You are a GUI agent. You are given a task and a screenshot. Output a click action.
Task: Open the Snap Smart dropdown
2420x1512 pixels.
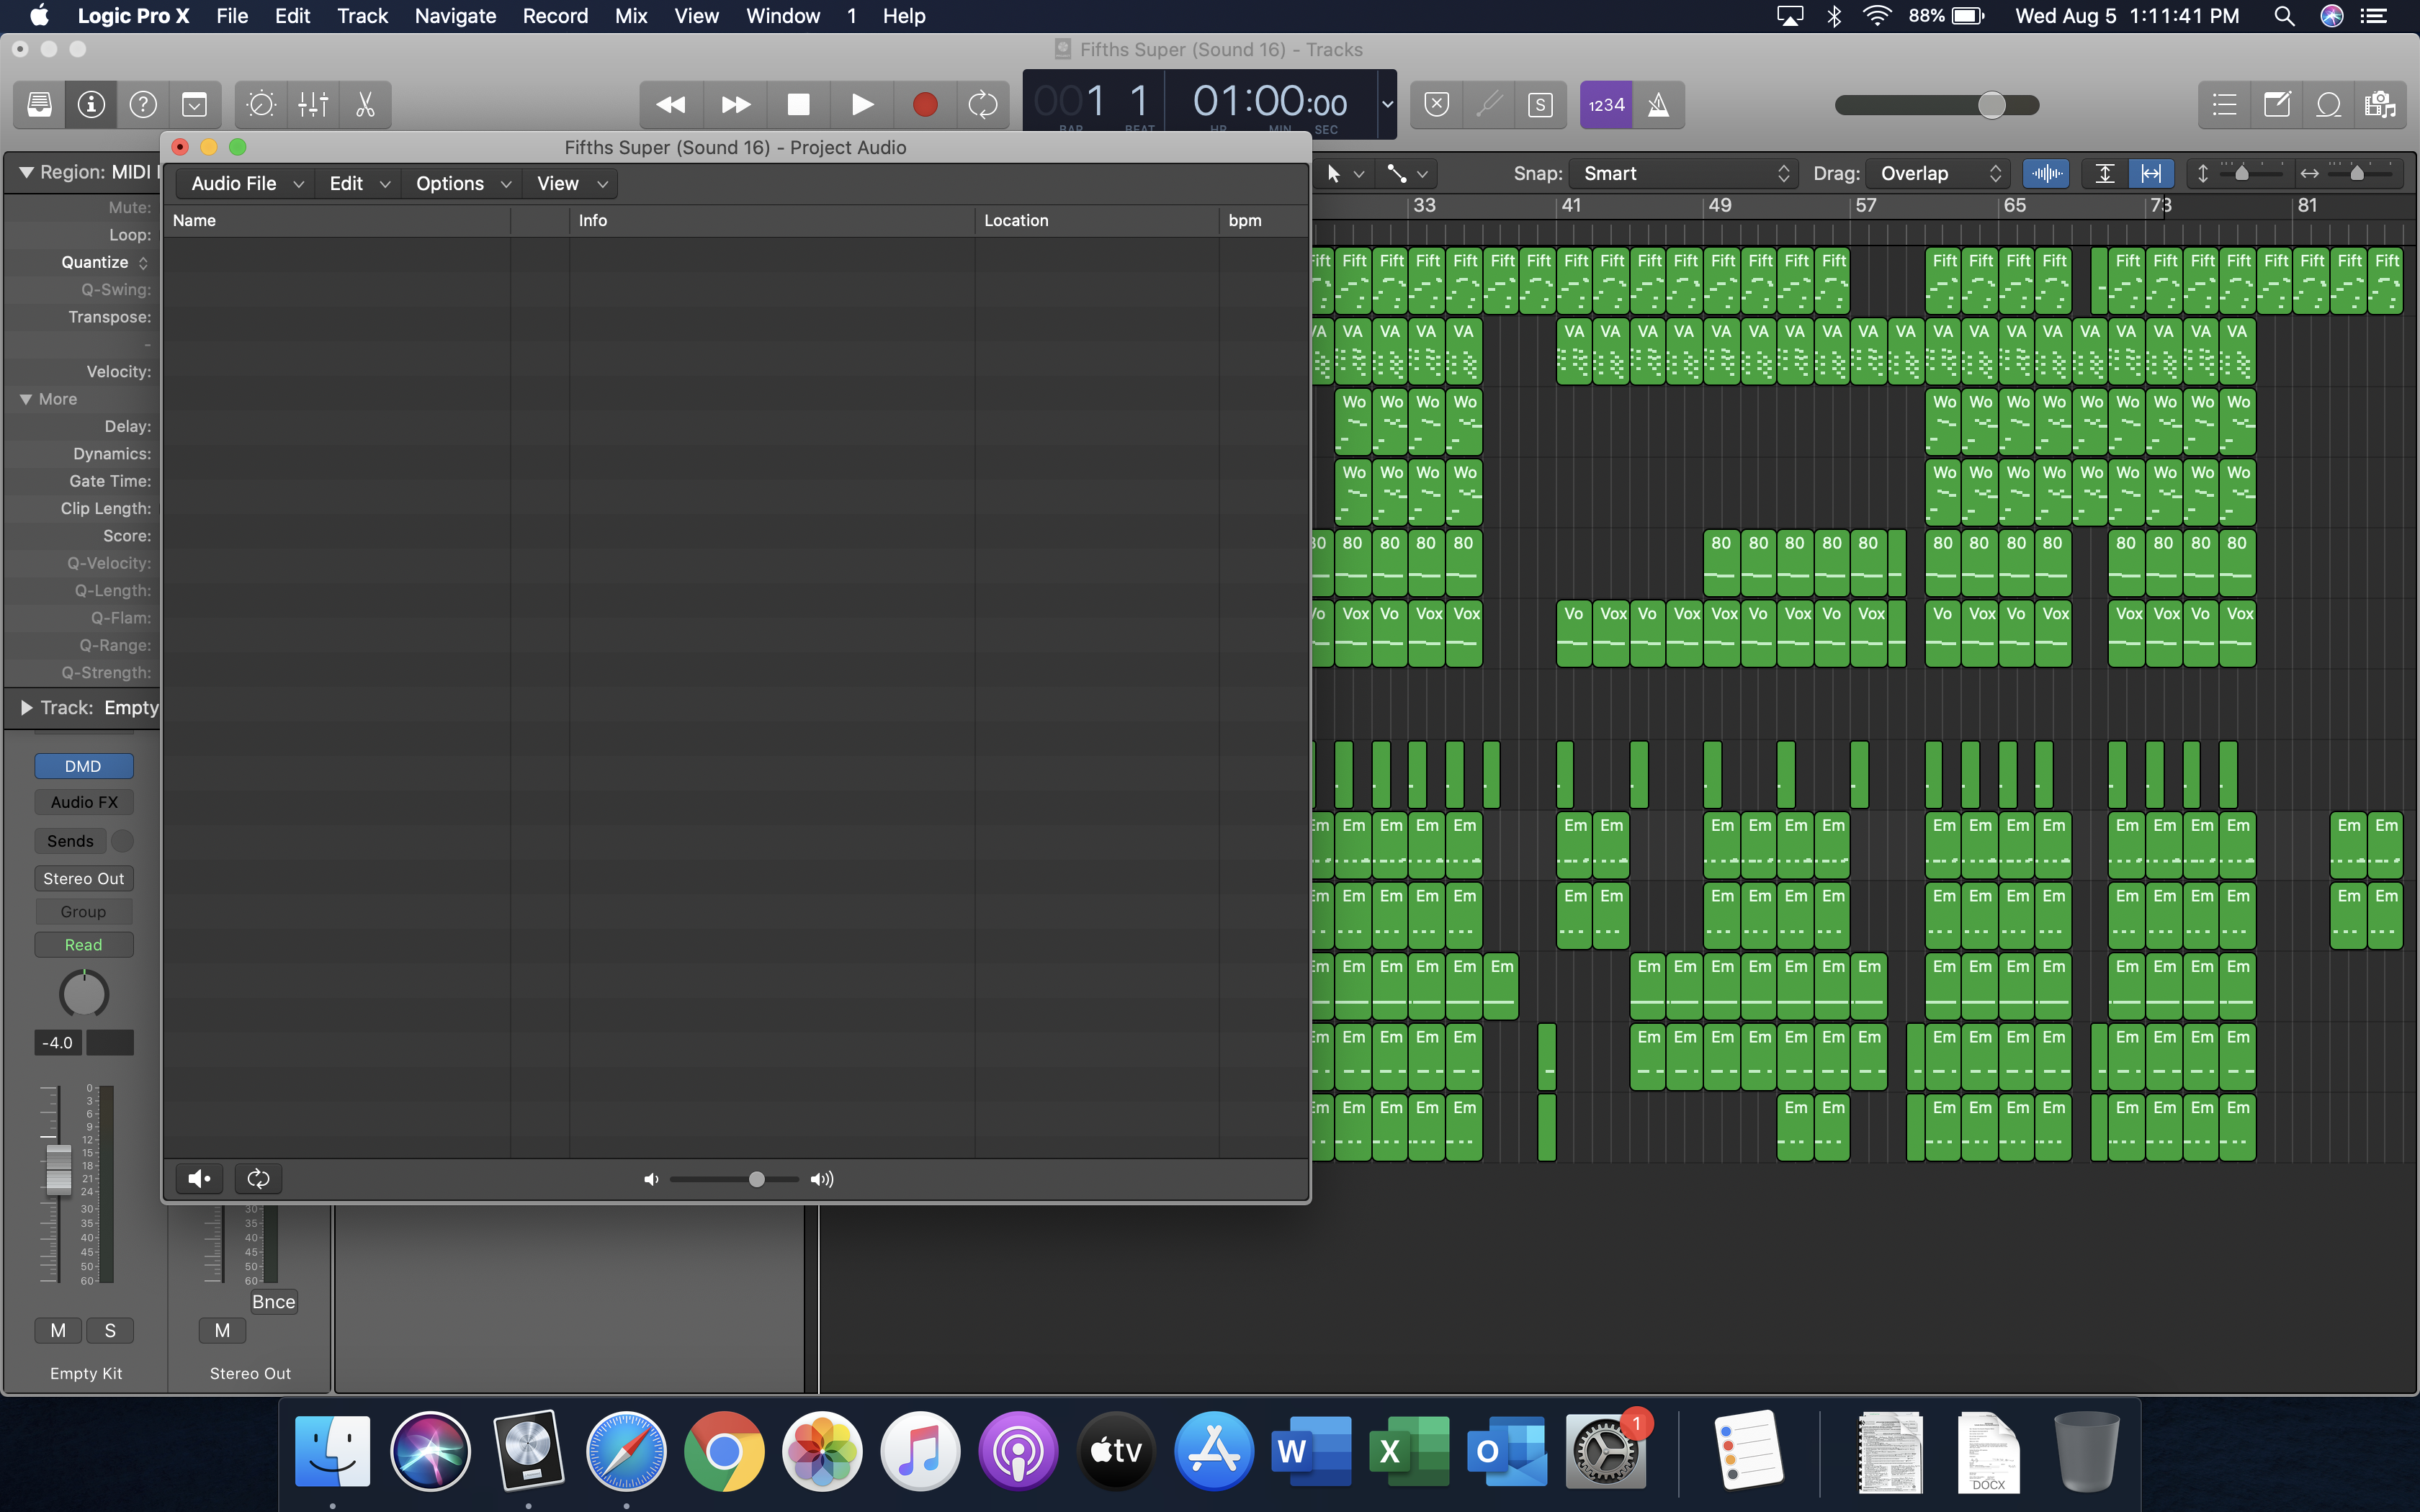click(1684, 173)
